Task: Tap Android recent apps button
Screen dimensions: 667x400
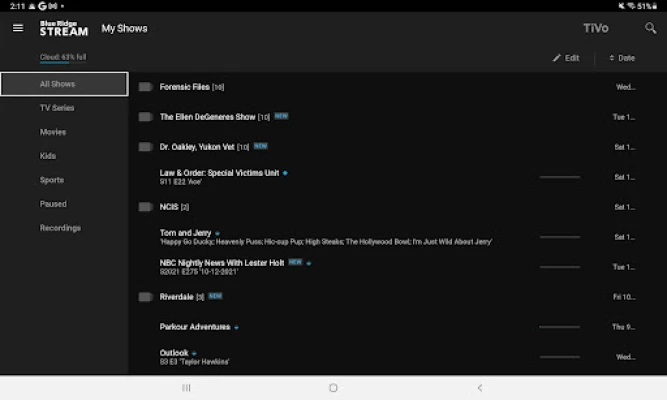Action: pos(186,388)
